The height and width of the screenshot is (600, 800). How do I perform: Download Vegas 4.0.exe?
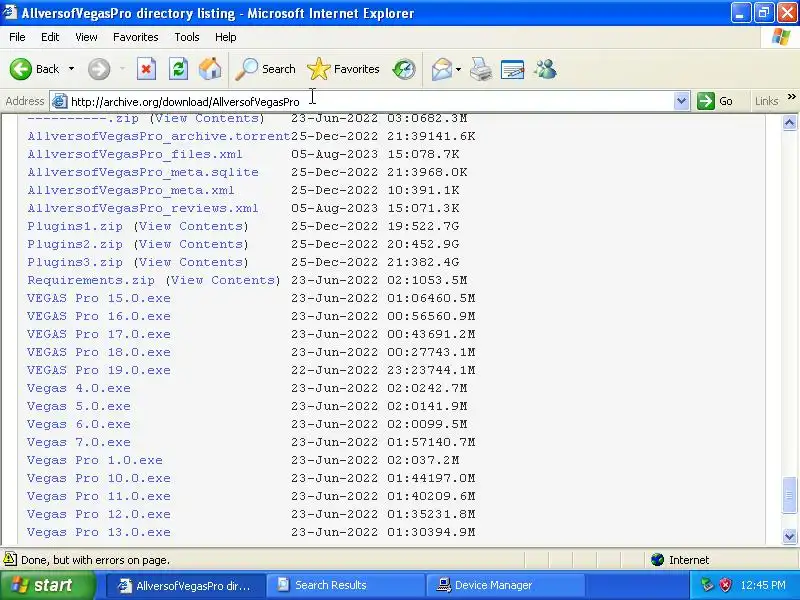[79, 388]
